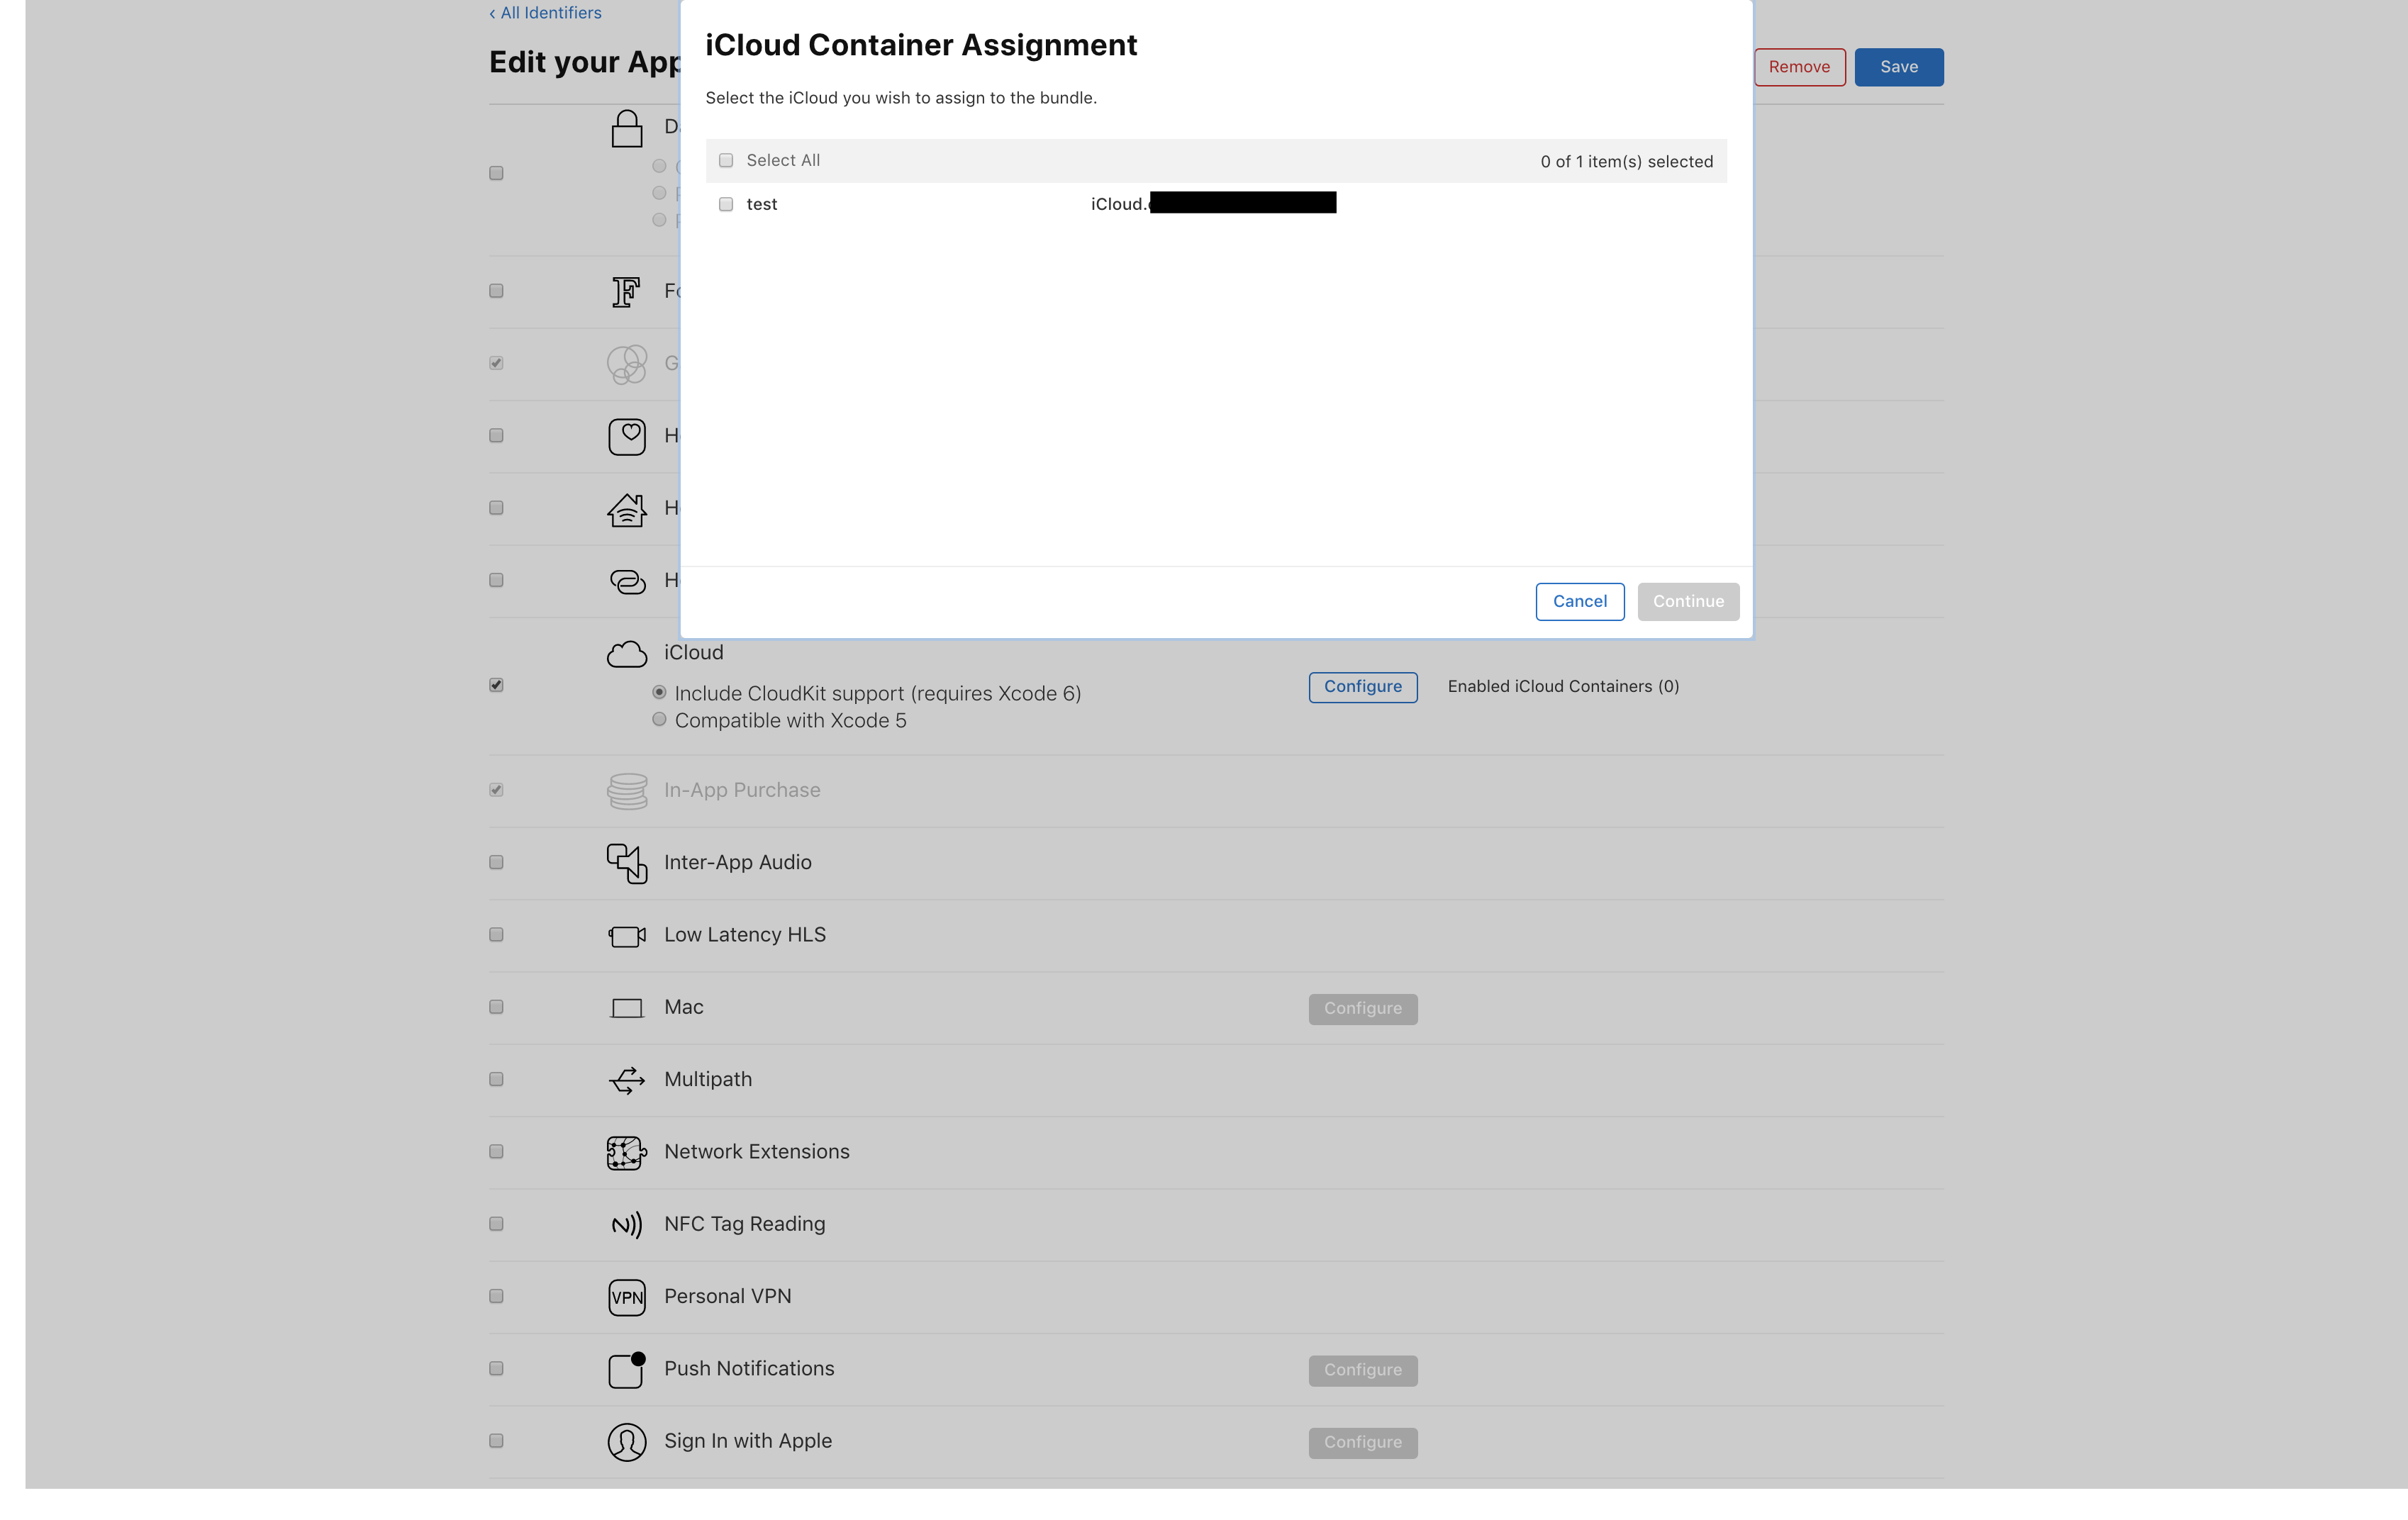
Task: Click the Push Notifications Configure button
Action: [1363, 1370]
